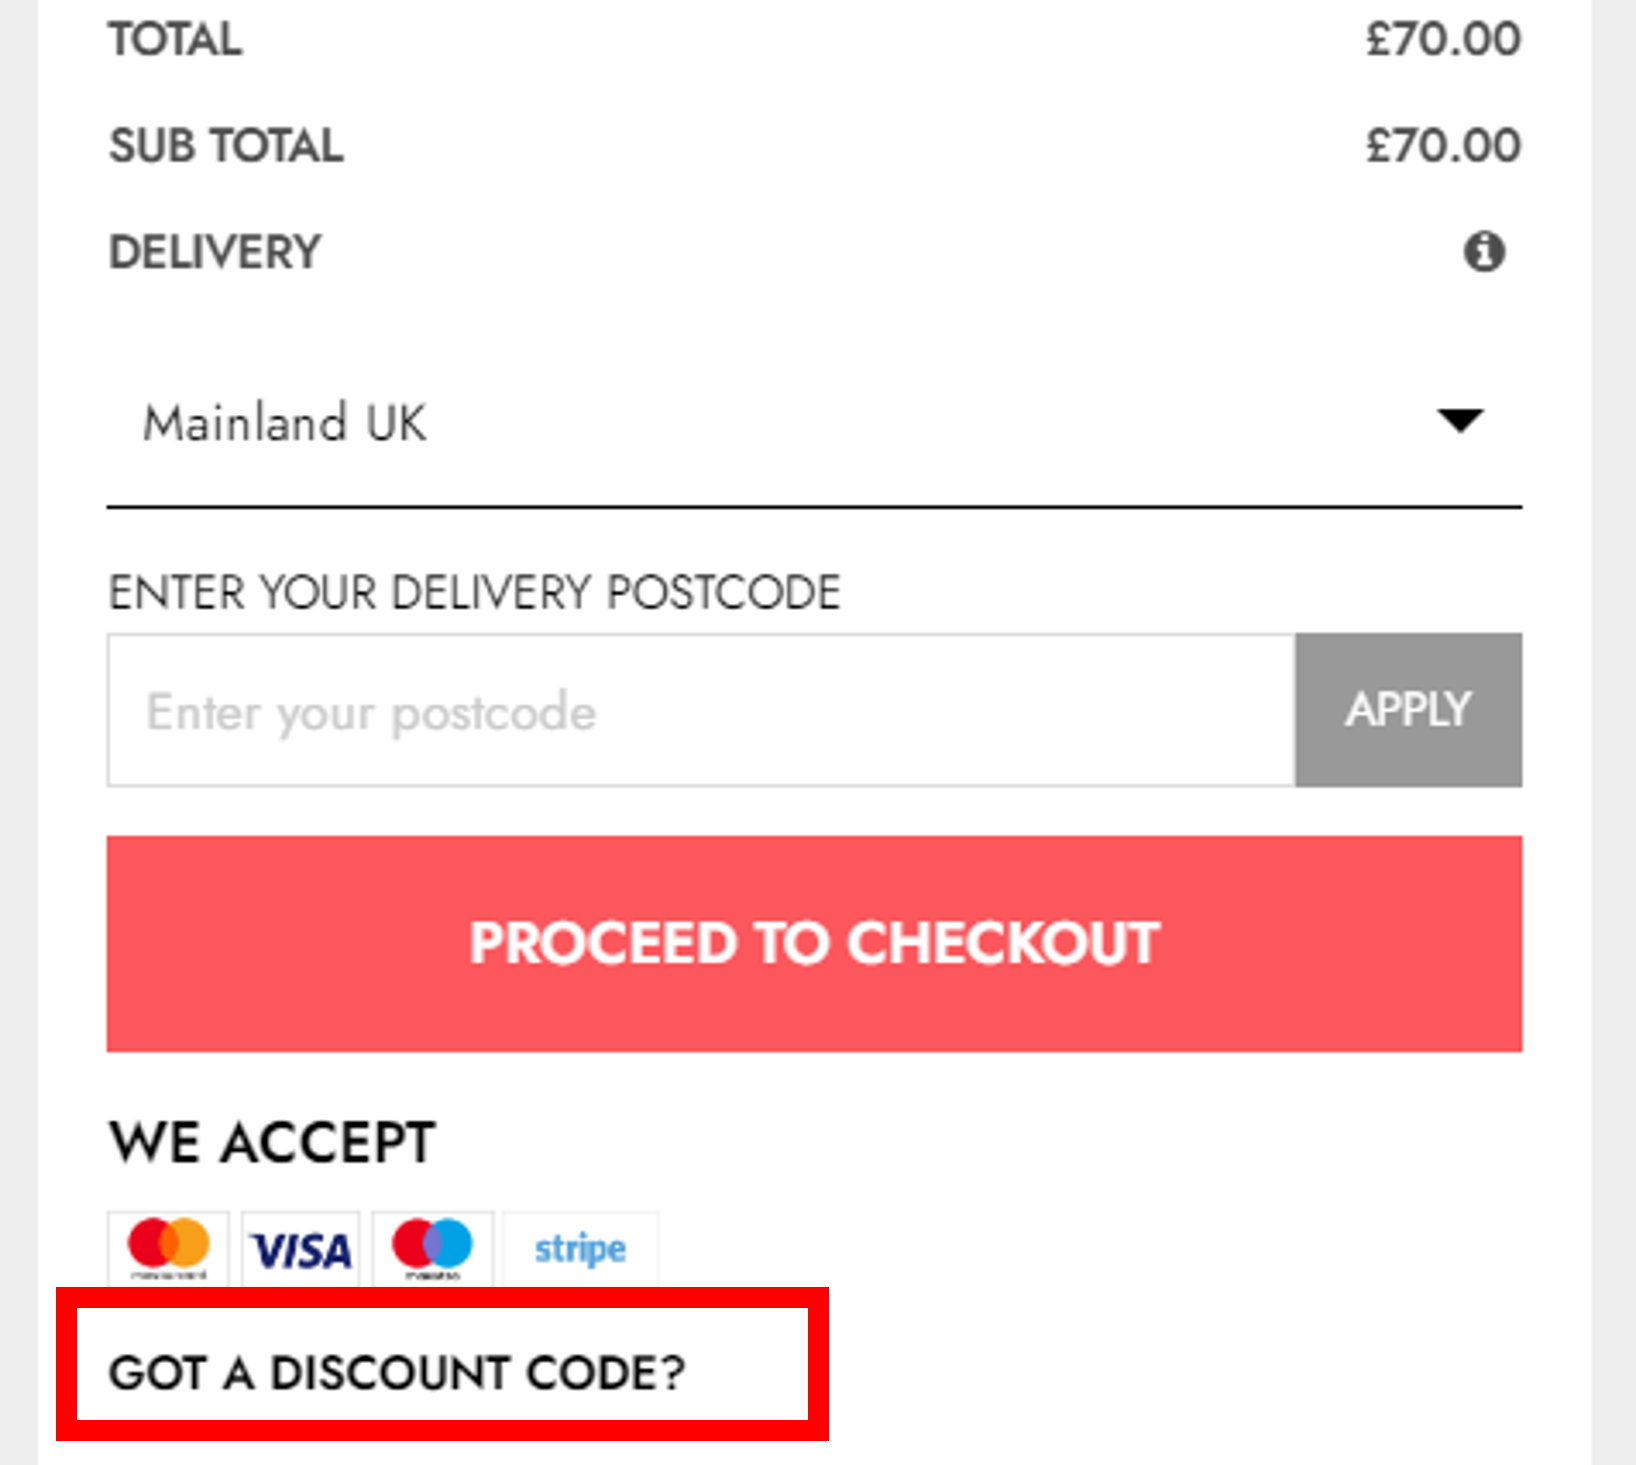Click the delivery information icon
The height and width of the screenshot is (1465, 1636).
coord(1484,251)
